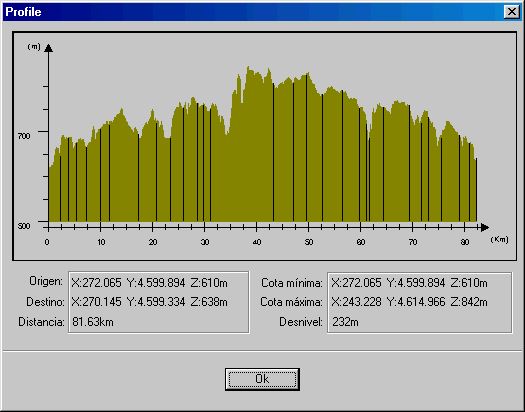Select the Cota mínima coordinates value

[409, 283]
